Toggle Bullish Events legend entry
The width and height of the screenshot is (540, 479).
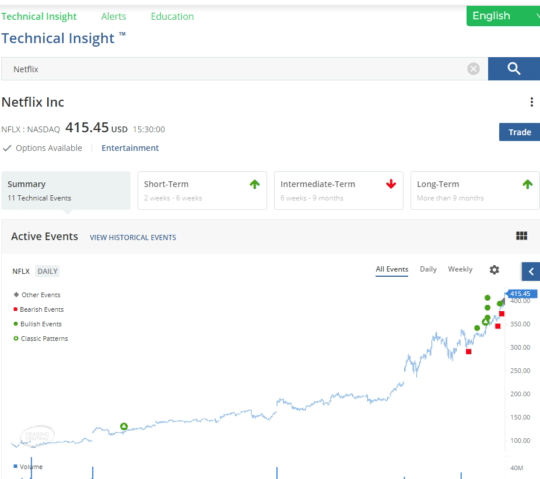coord(38,324)
